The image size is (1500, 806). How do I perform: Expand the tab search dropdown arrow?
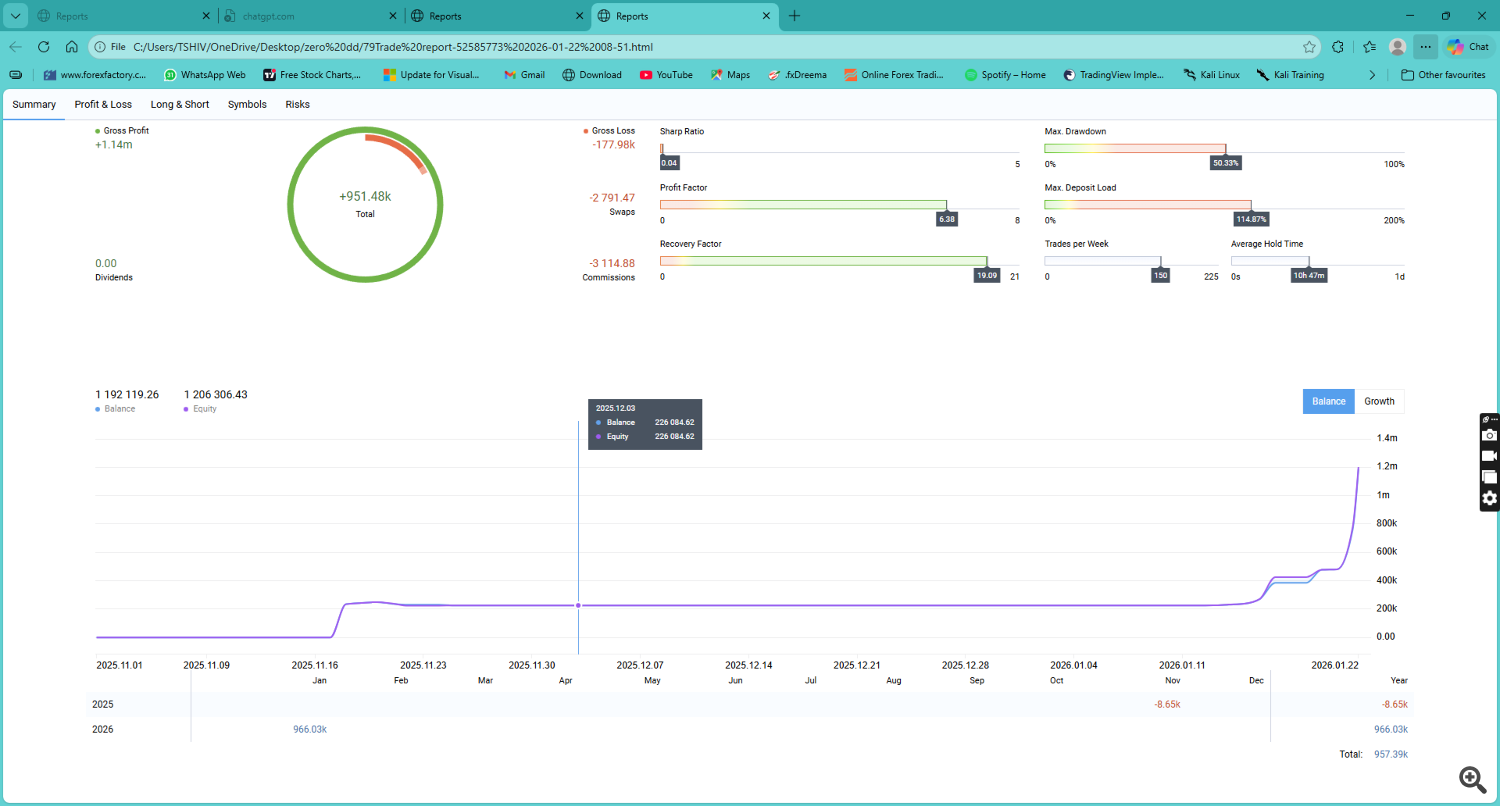(15, 16)
